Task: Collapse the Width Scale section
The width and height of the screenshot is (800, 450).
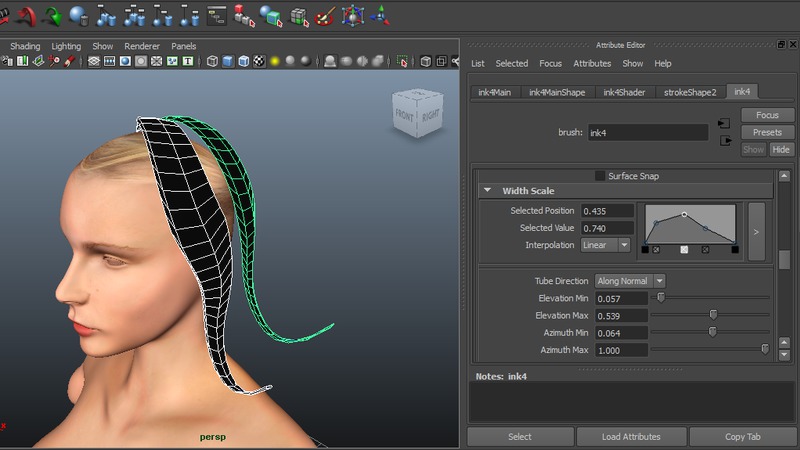Action: pos(488,191)
